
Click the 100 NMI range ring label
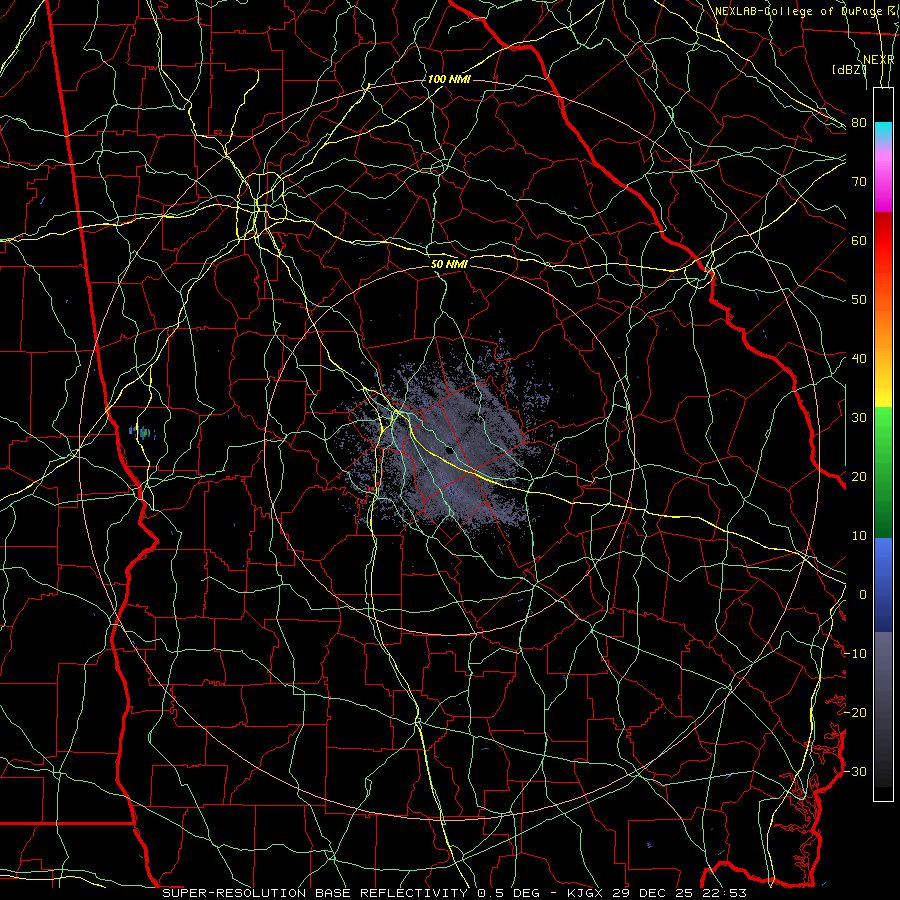449,79
